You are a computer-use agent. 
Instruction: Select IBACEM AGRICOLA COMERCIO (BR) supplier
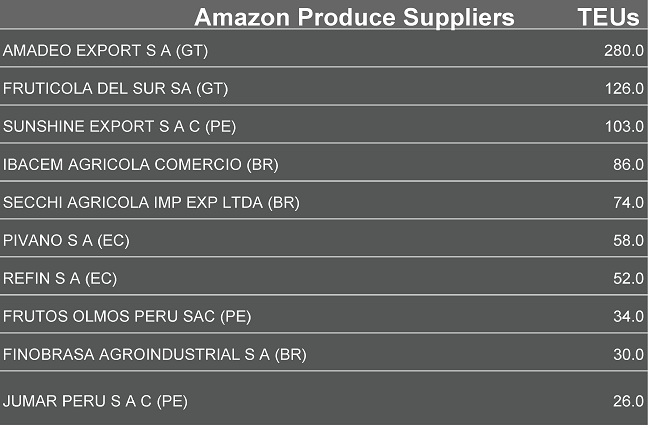click(x=141, y=165)
